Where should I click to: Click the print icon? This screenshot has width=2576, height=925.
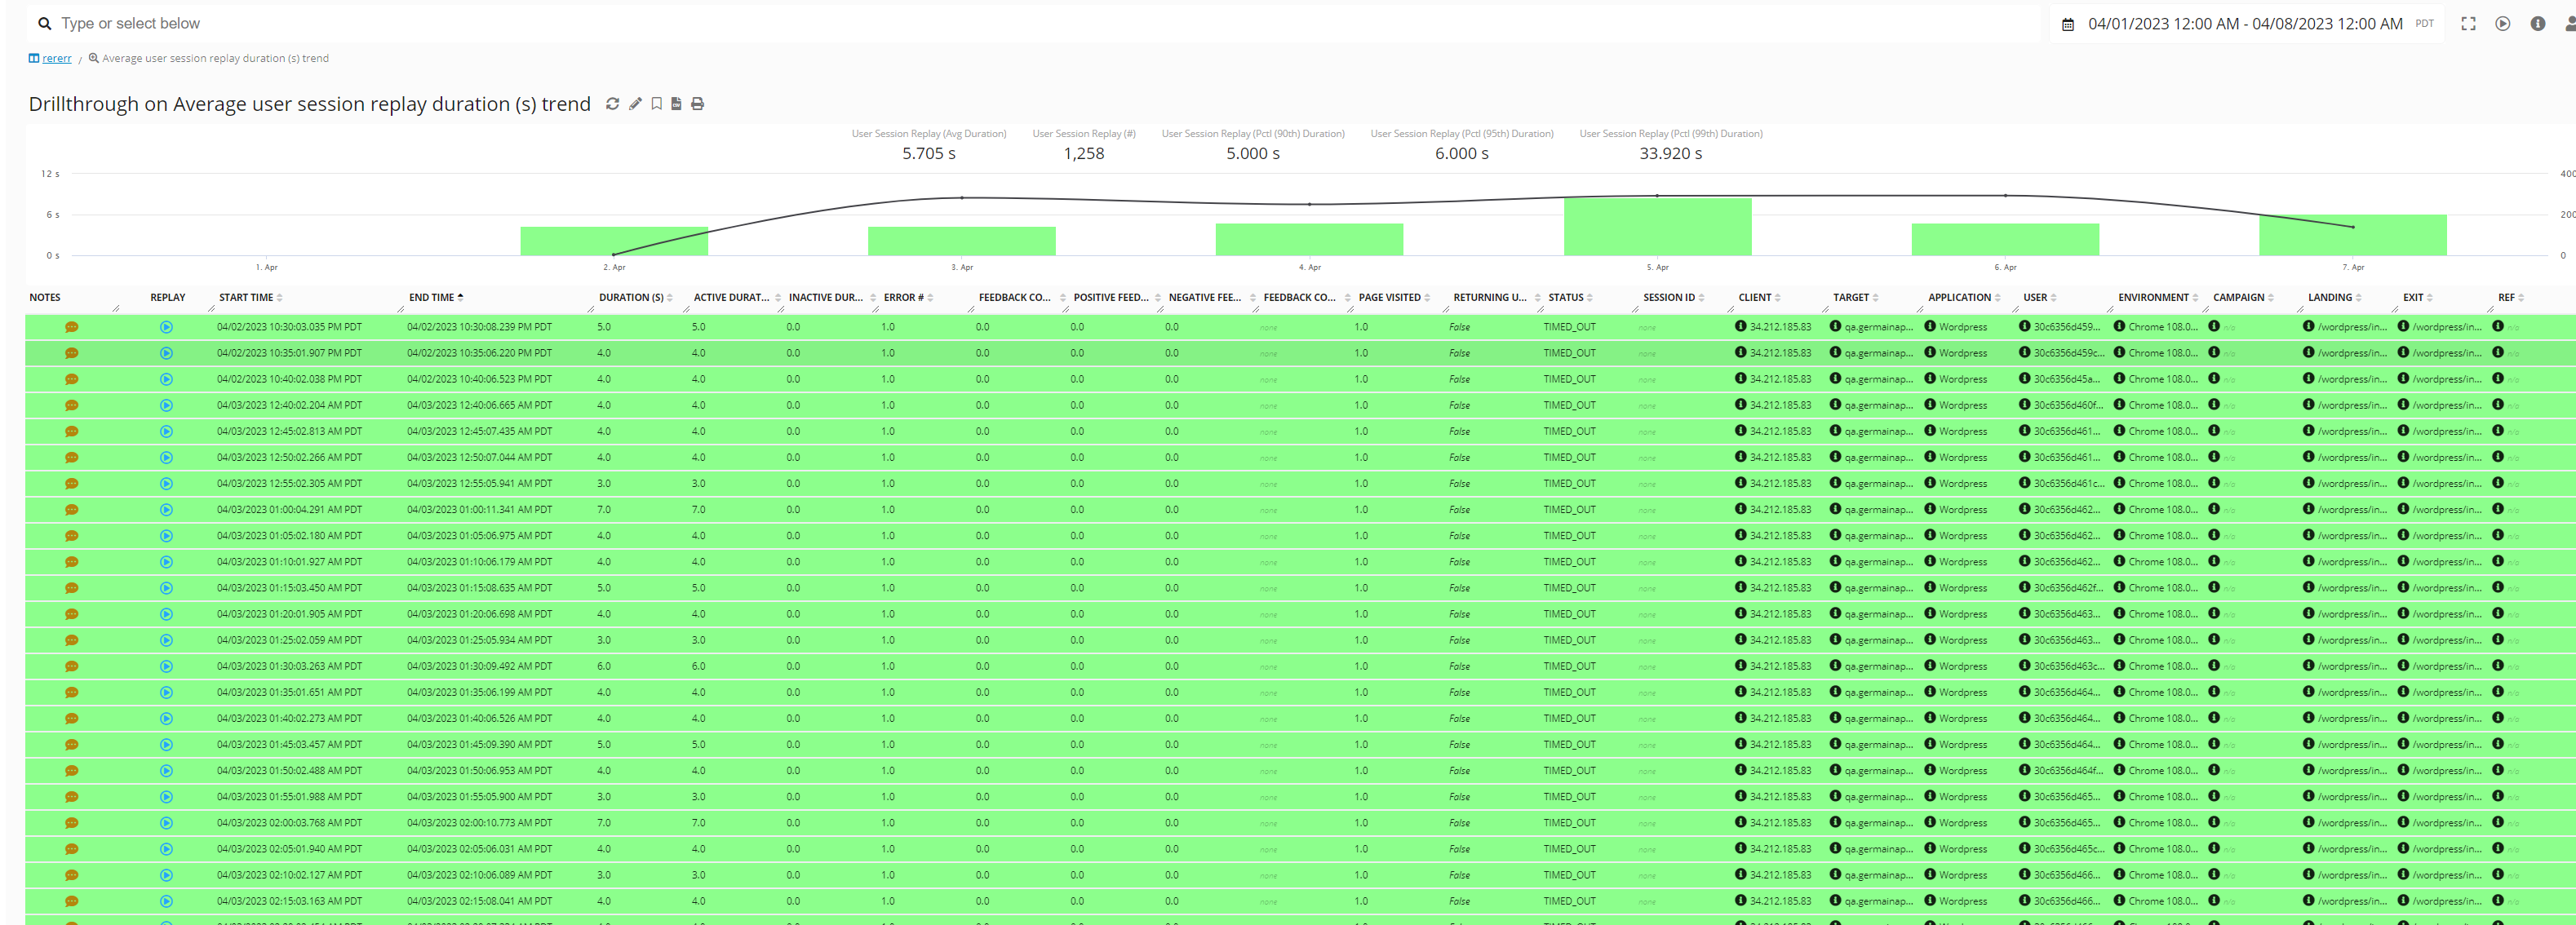698,104
